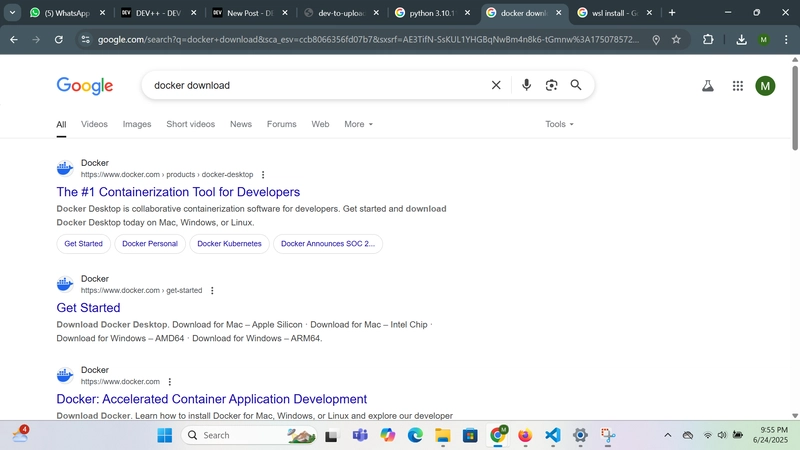800x450 pixels.
Task: Click the Windows taskbar Search box
Action: pyautogui.click(x=248, y=435)
